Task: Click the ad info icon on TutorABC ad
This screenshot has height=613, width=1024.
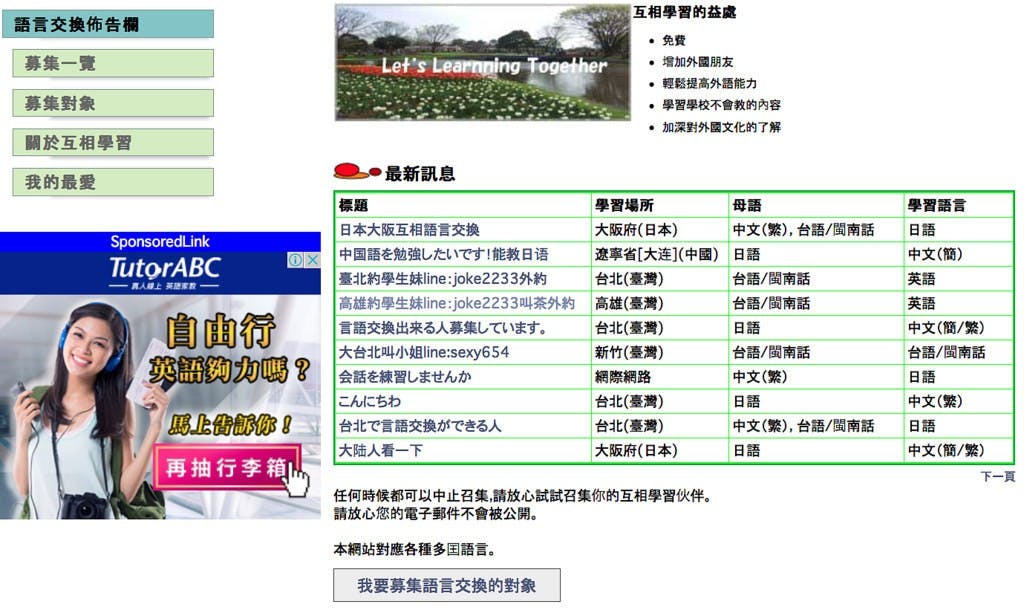Action: (295, 260)
